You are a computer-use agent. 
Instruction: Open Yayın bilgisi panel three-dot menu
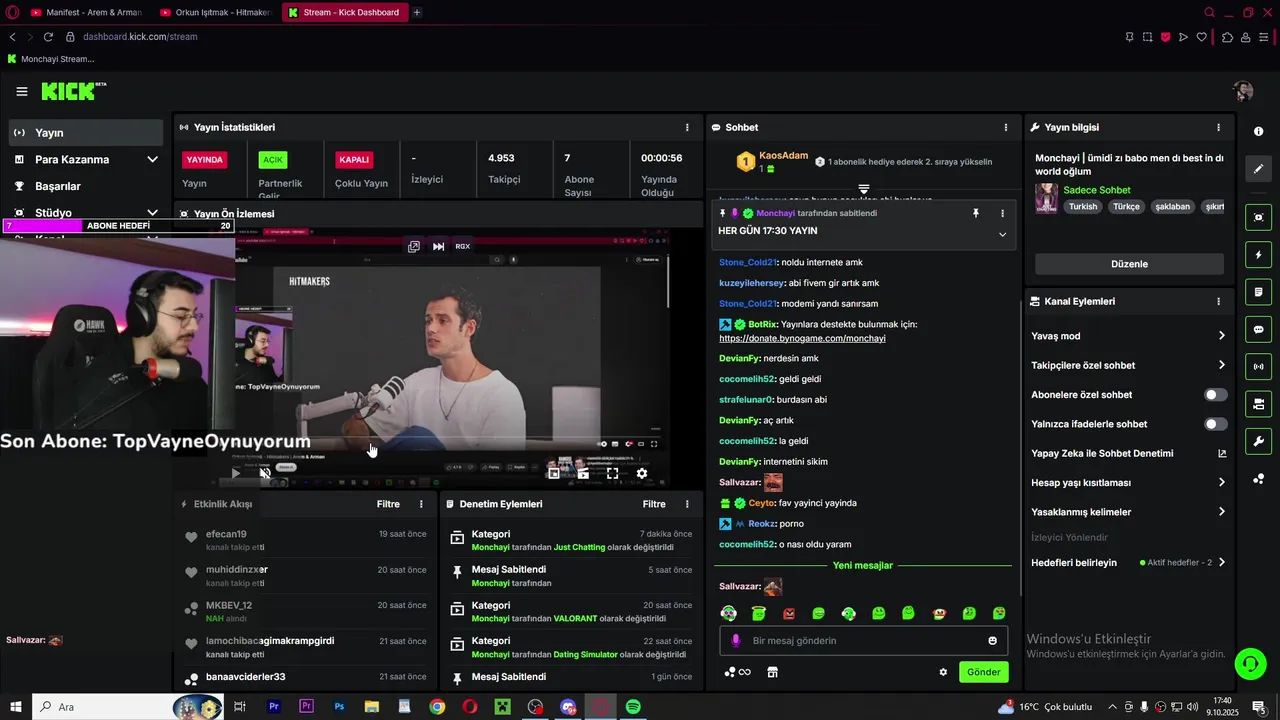click(1218, 128)
